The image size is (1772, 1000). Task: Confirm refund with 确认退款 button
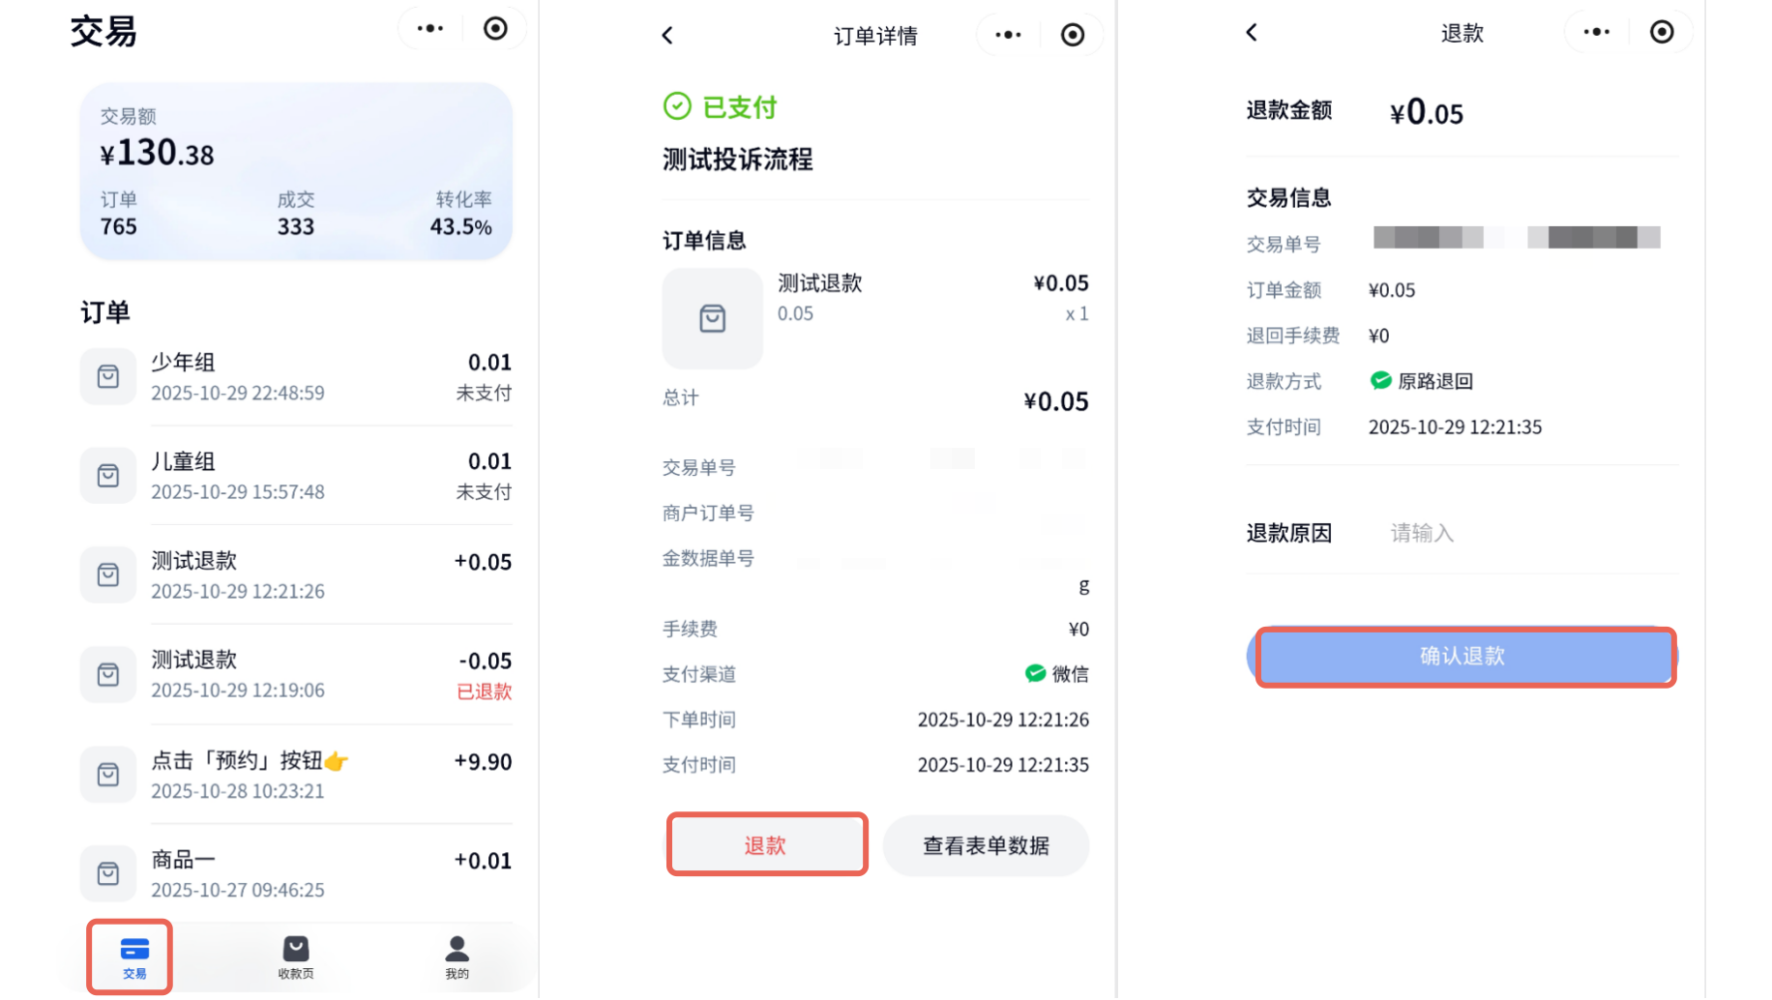[1463, 656]
